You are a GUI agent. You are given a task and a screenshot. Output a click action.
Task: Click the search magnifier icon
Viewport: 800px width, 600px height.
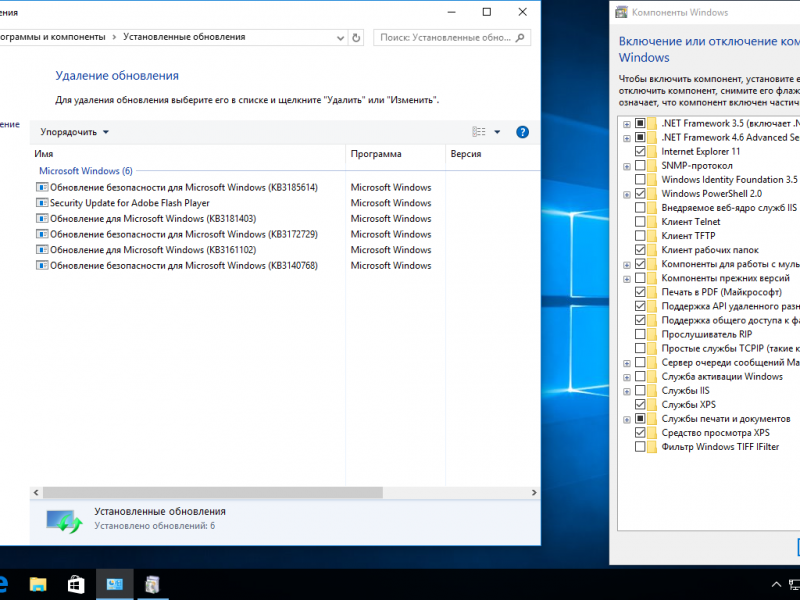click(x=520, y=37)
